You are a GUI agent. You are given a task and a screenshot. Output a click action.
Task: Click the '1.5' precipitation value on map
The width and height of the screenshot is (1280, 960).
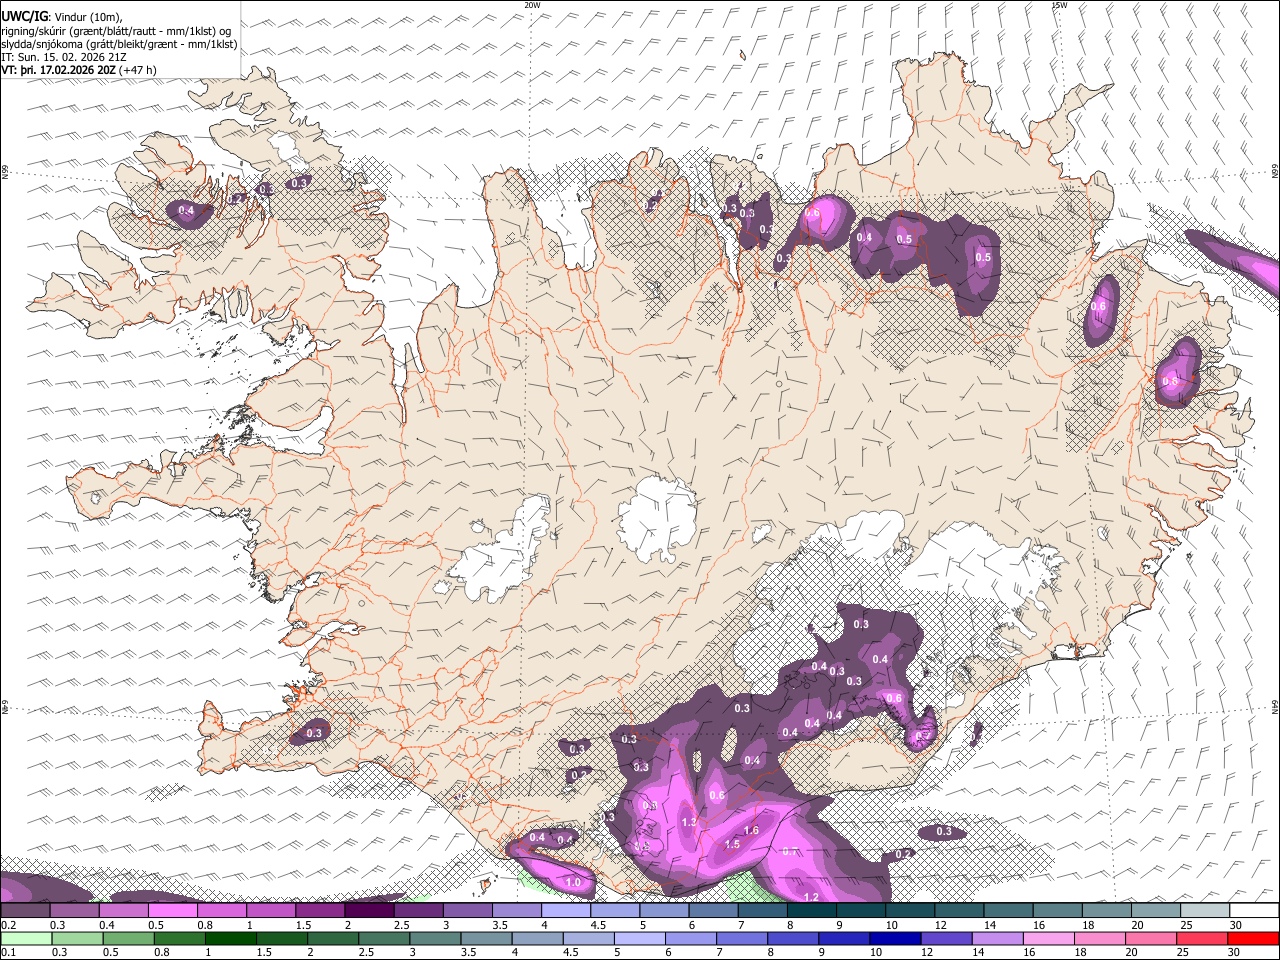732,844
